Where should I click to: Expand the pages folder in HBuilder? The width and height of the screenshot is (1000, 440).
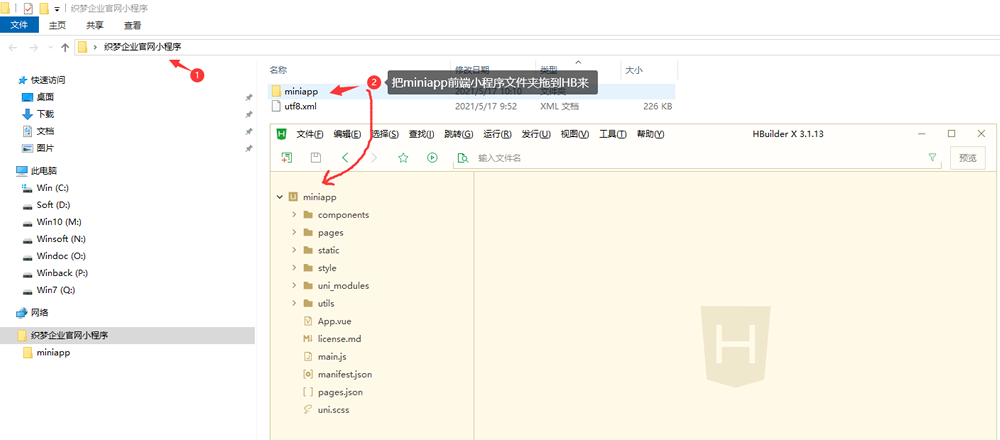coord(294,233)
